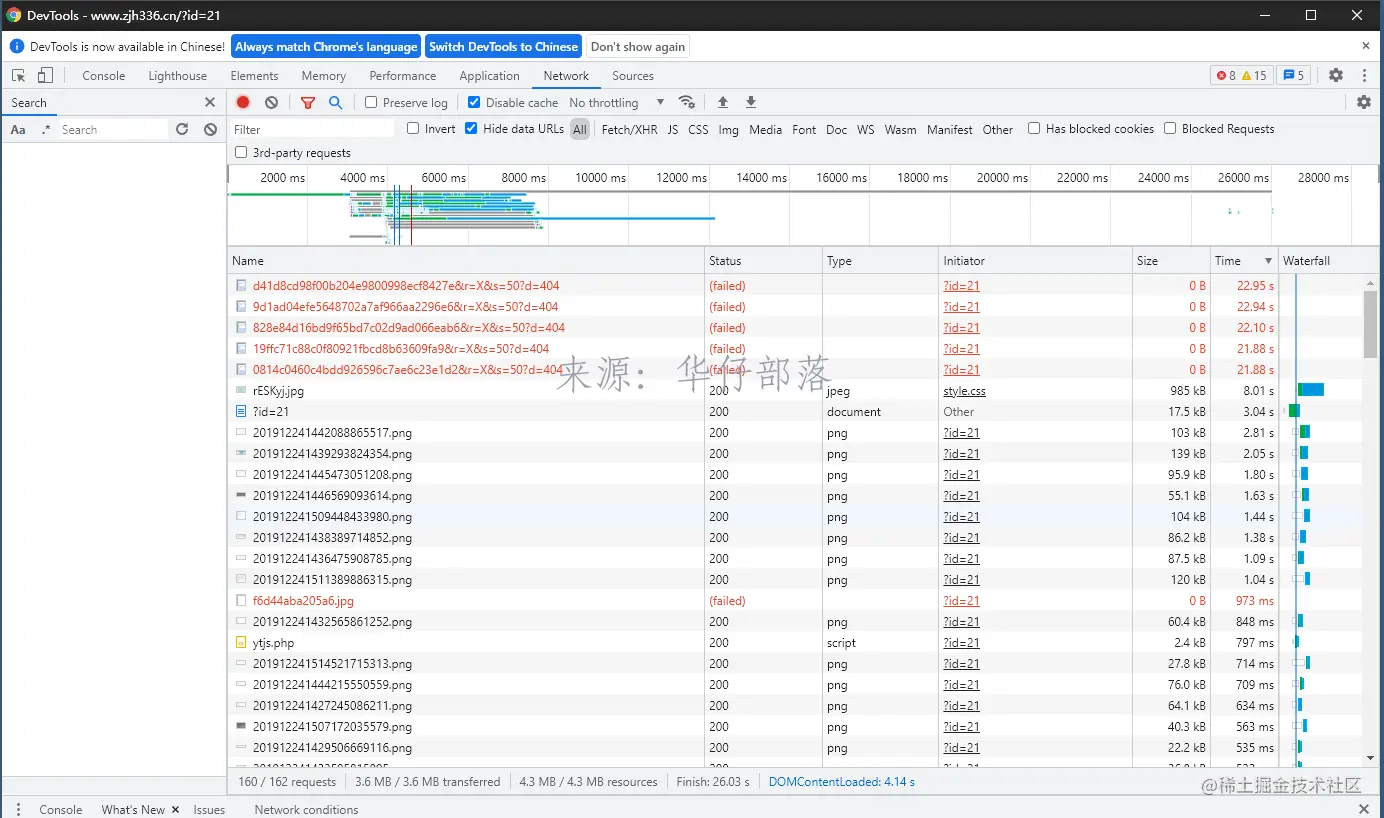The width and height of the screenshot is (1384, 818).
Task: Open drawer three-dot menu
Action: click(x=17, y=809)
